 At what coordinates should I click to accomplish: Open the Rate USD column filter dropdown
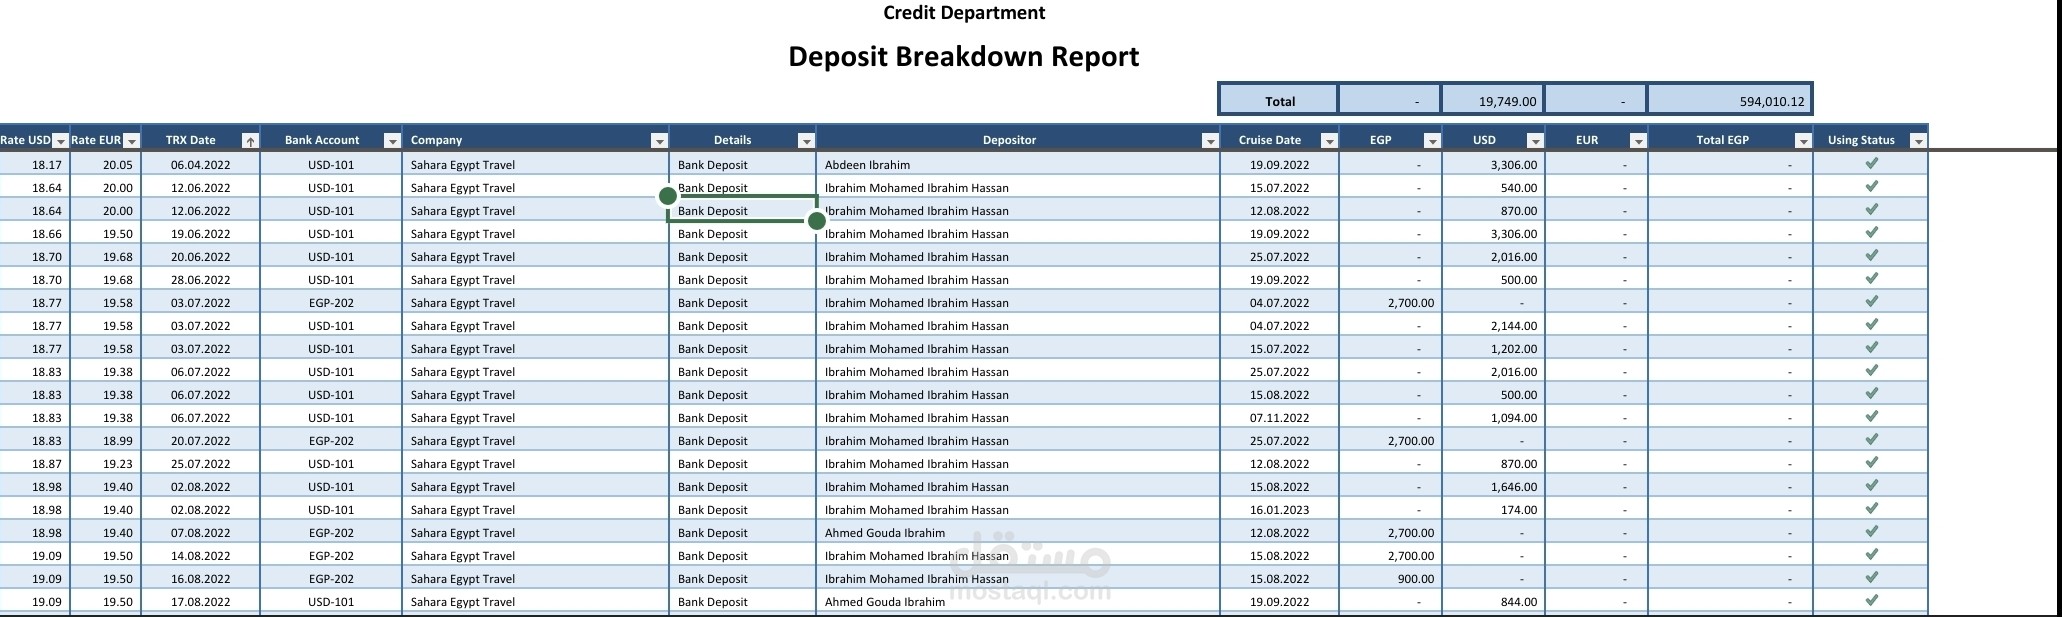click(x=60, y=141)
